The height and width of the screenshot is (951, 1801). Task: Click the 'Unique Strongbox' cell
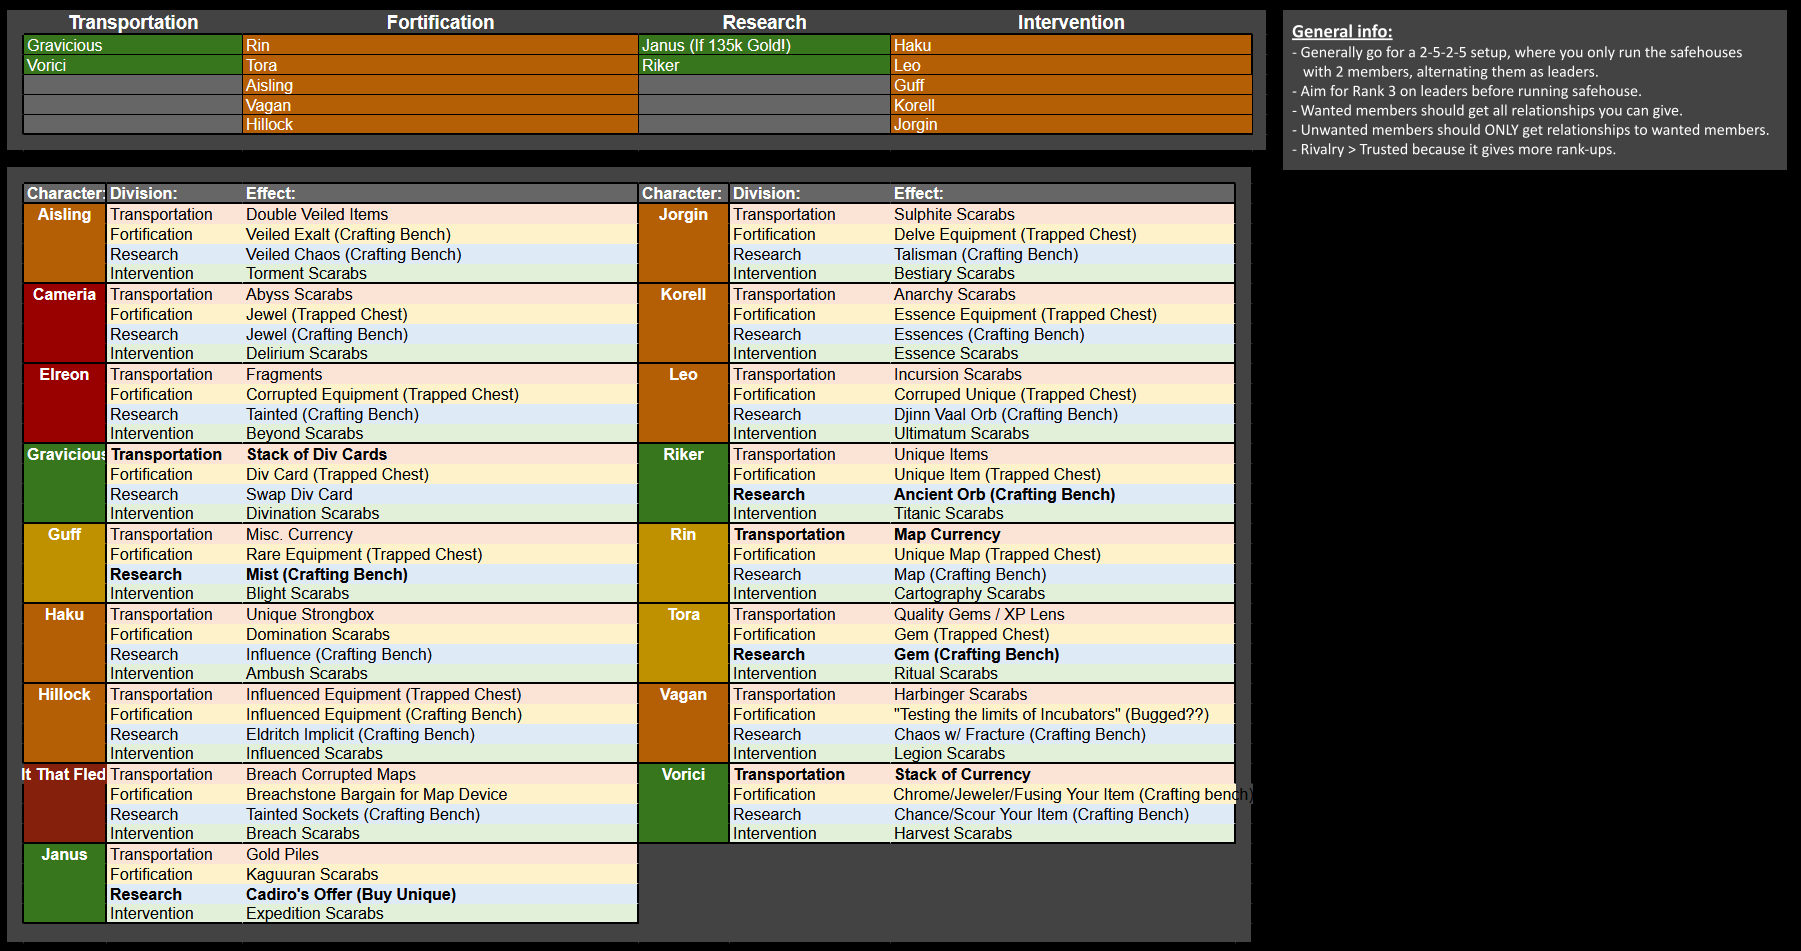tap(440, 614)
